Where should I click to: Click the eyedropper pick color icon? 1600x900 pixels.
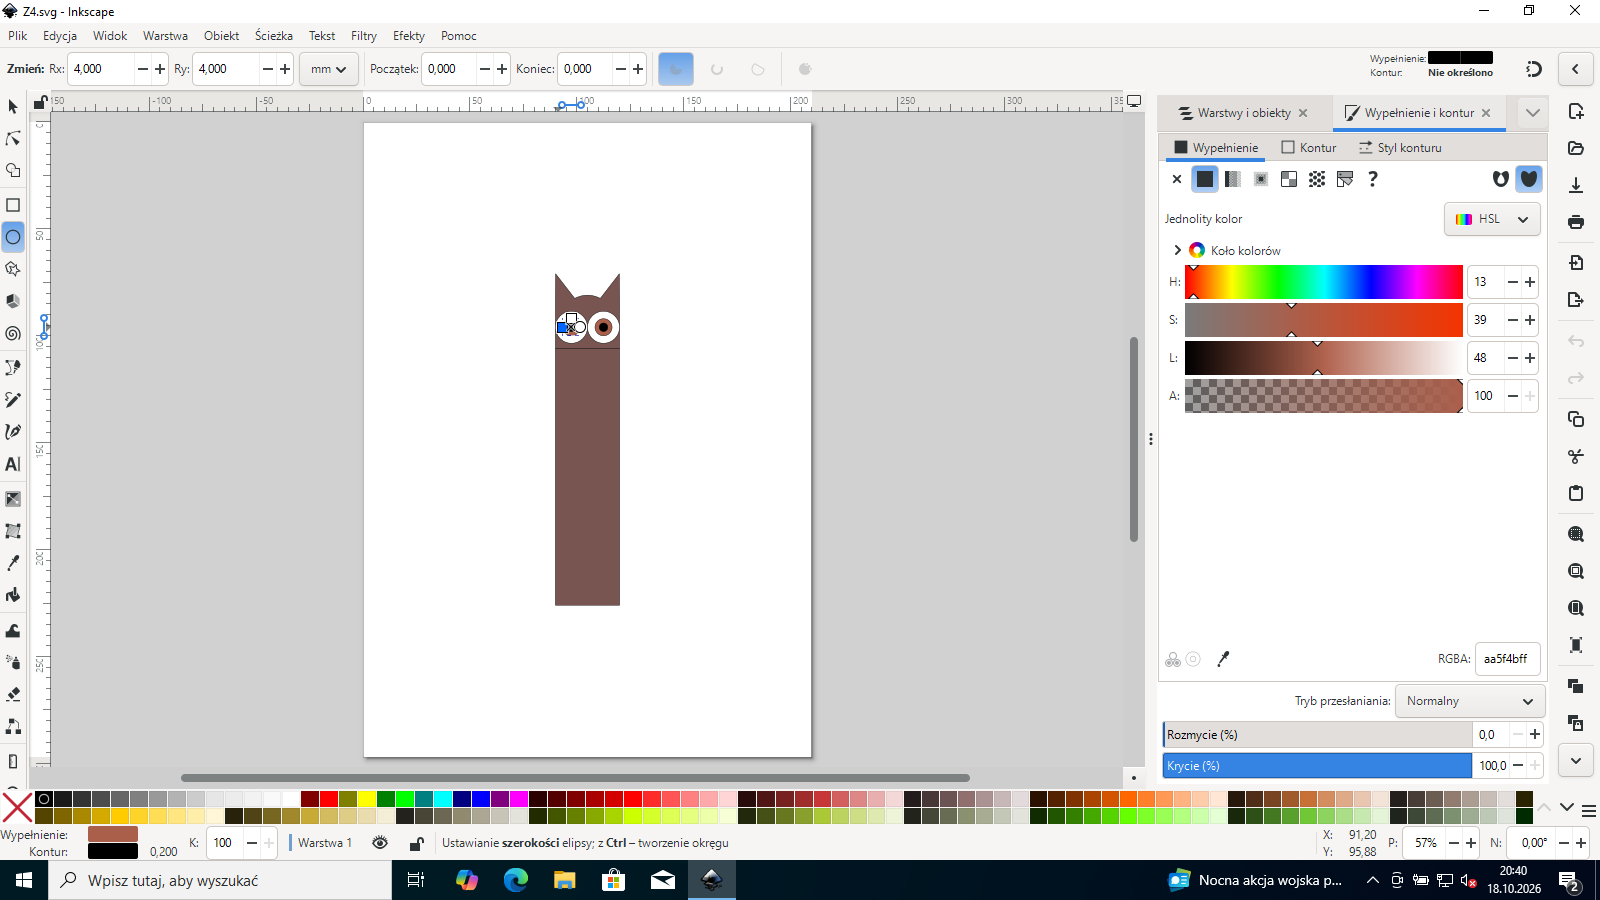[x=1223, y=659]
